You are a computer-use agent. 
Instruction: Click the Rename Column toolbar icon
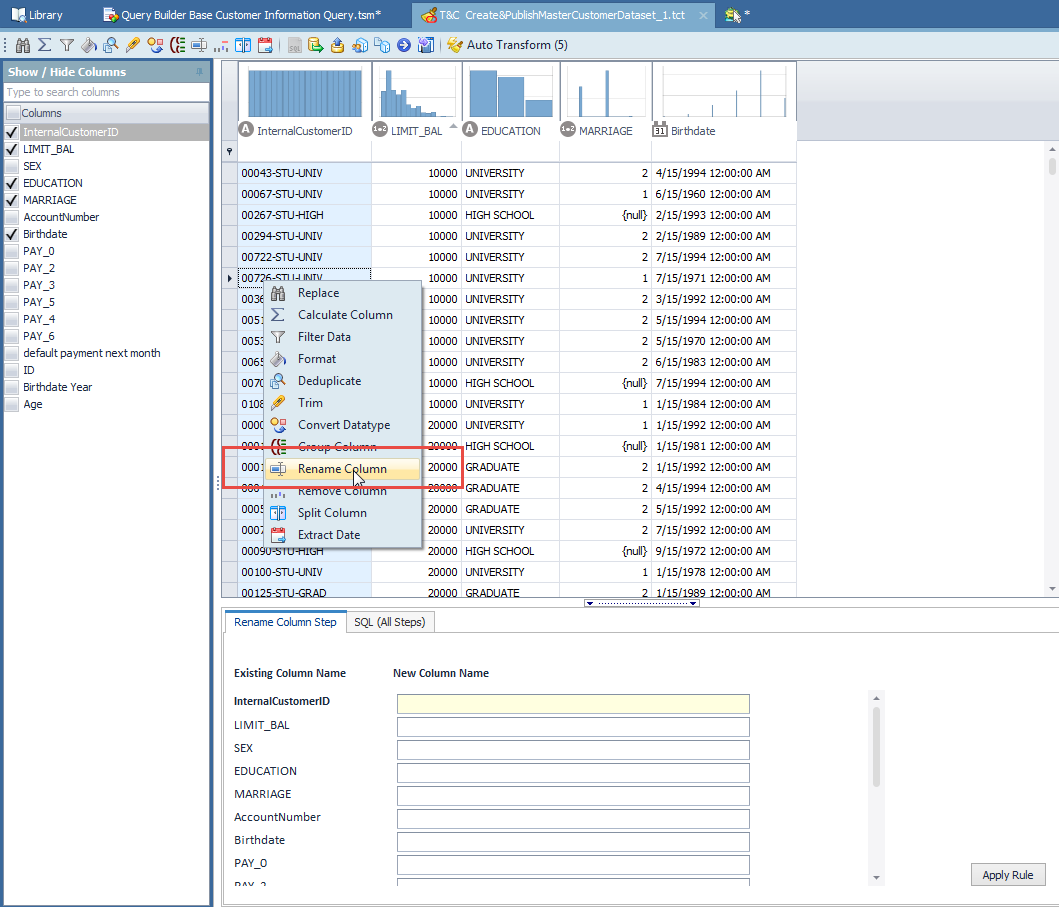(x=199, y=45)
